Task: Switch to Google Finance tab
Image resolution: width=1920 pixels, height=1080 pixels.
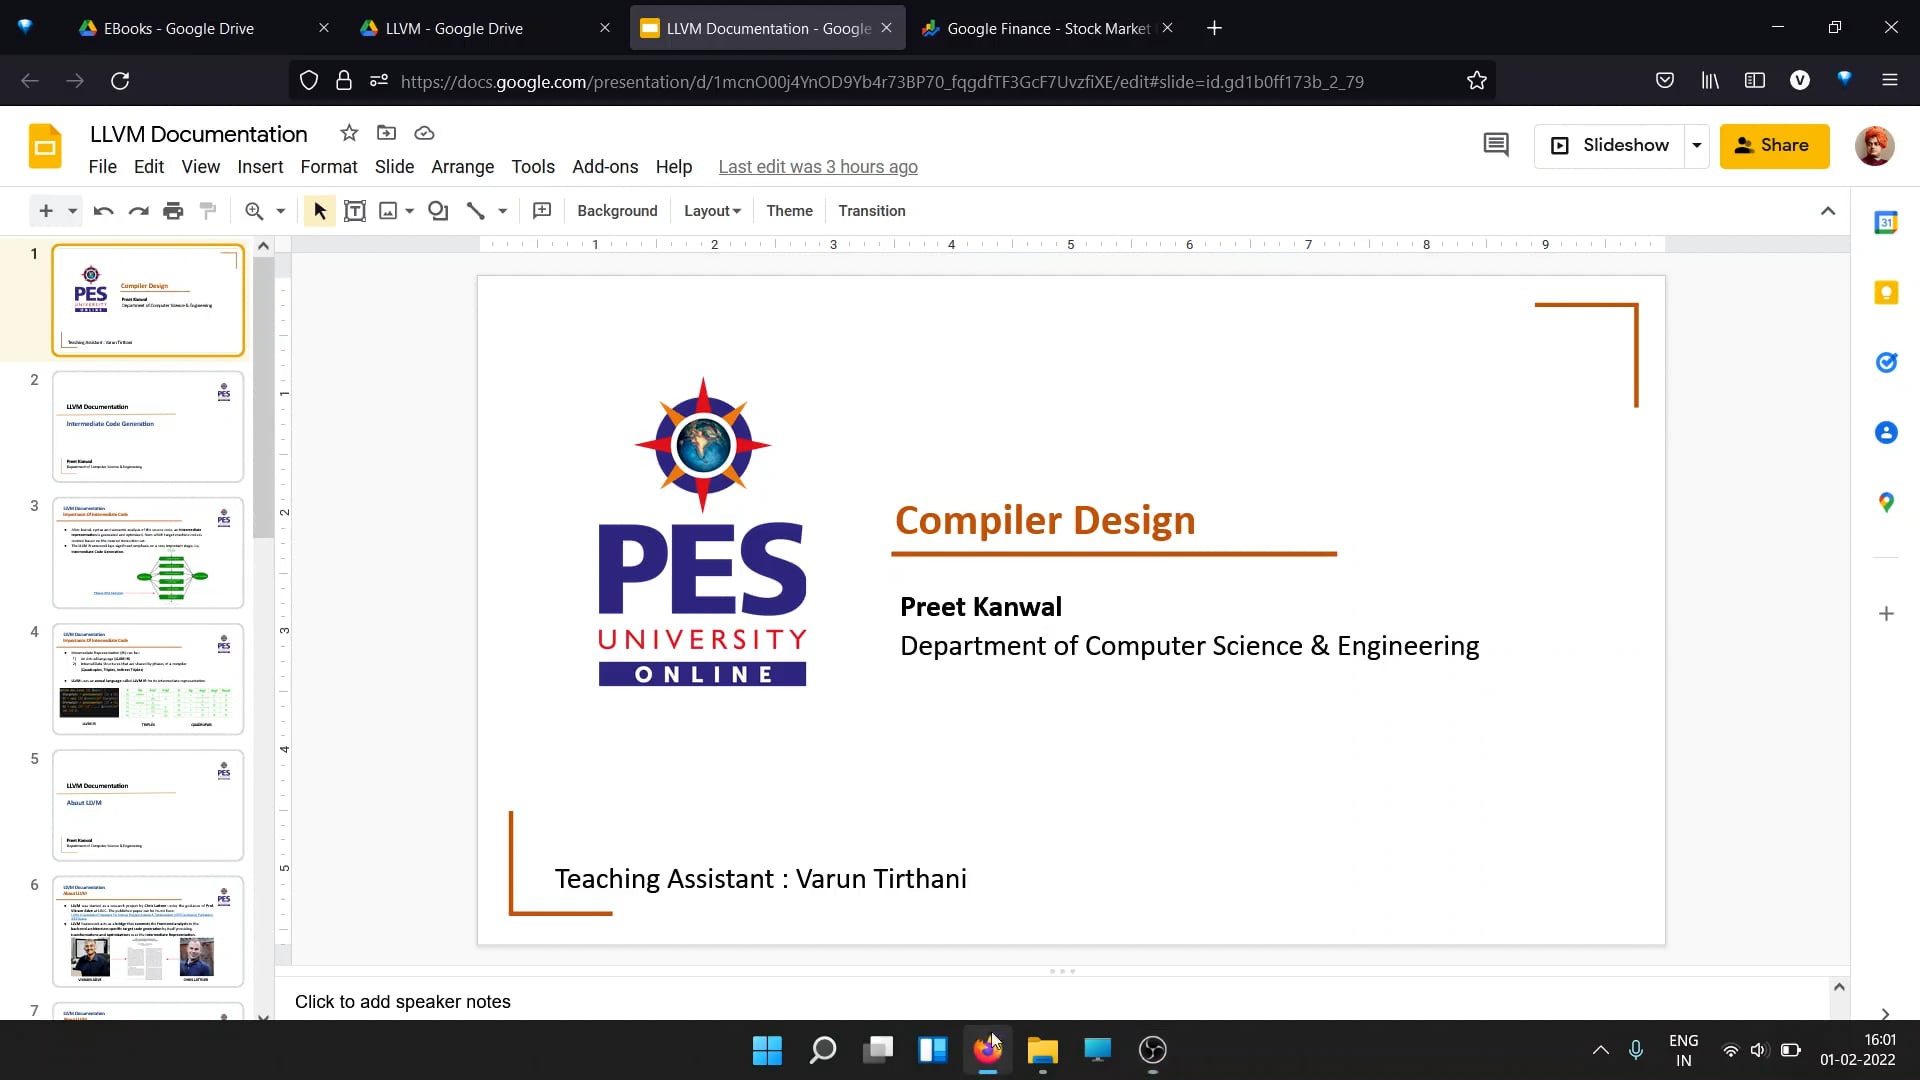Action: [x=1046, y=28]
